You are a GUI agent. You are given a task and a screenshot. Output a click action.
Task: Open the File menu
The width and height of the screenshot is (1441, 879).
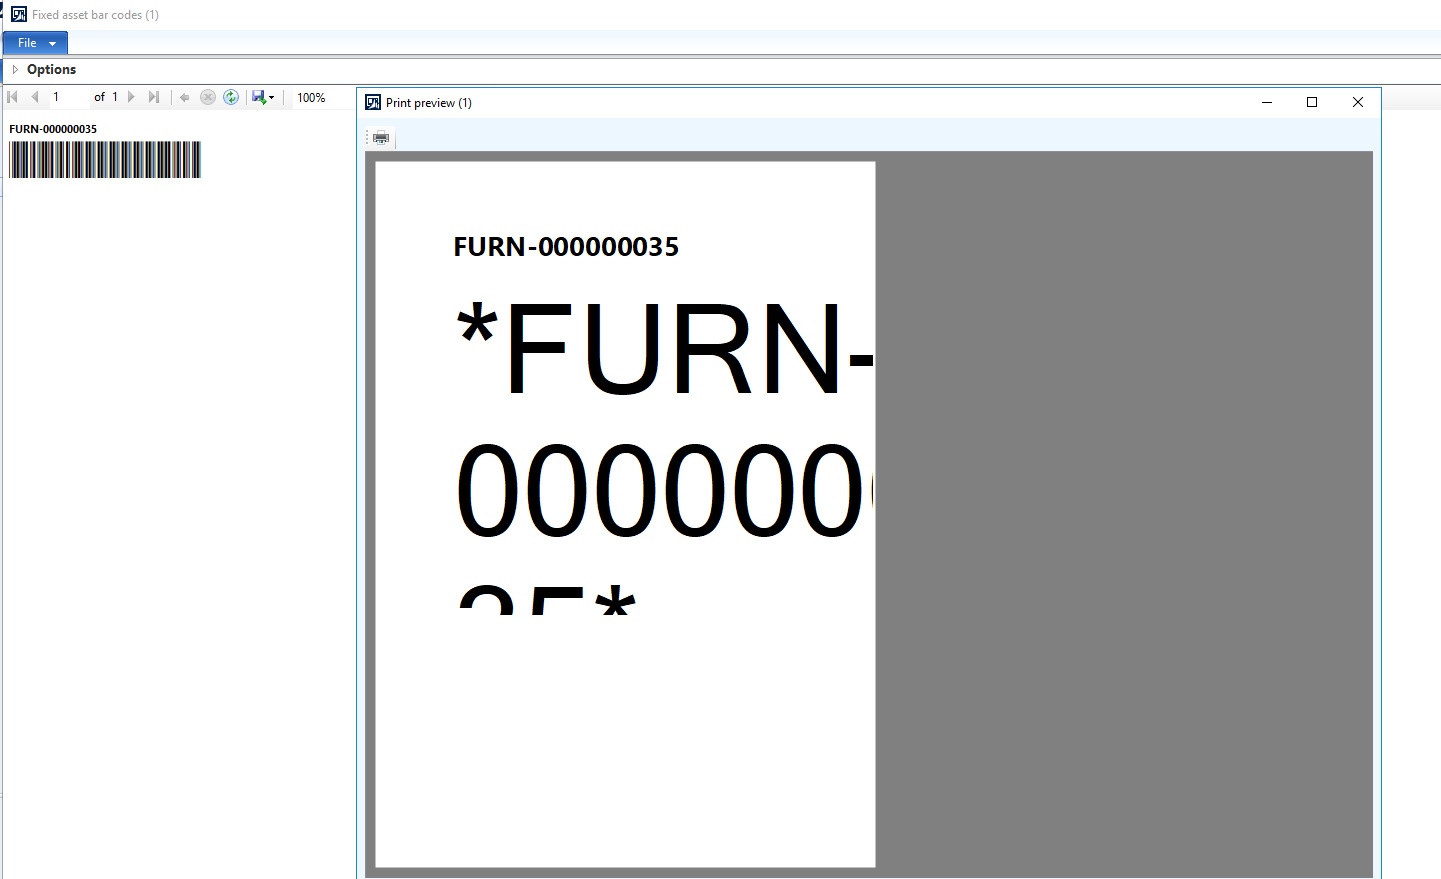(26, 43)
